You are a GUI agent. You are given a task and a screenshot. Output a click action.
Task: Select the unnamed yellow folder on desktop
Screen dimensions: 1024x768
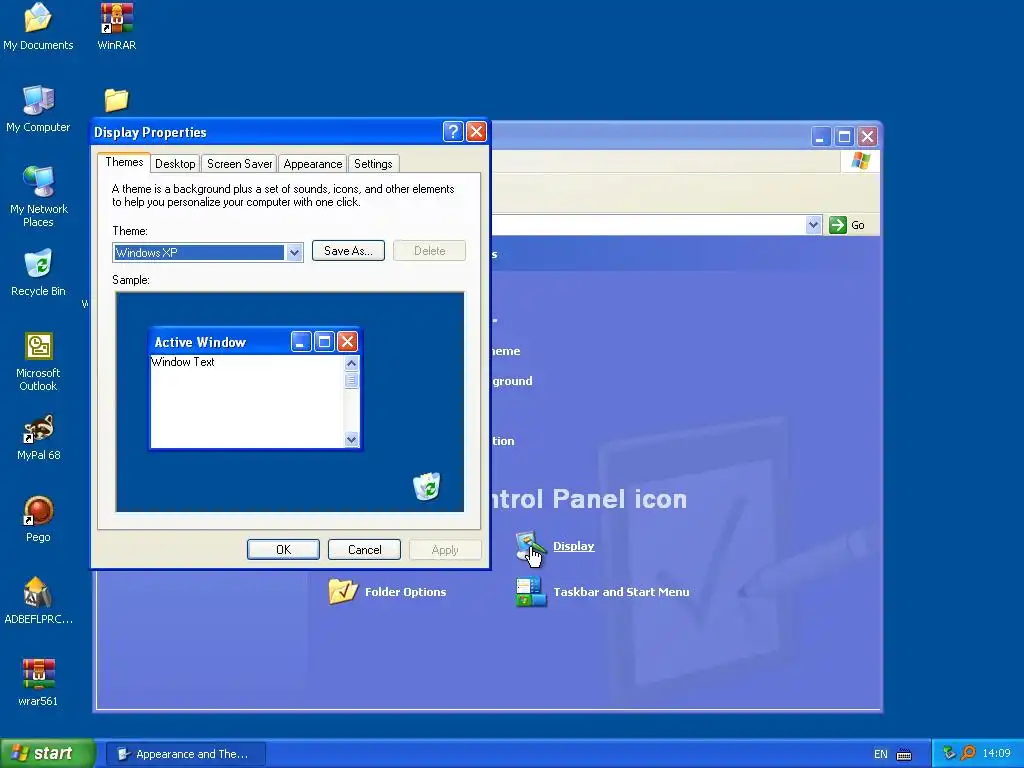pyautogui.click(x=116, y=100)
